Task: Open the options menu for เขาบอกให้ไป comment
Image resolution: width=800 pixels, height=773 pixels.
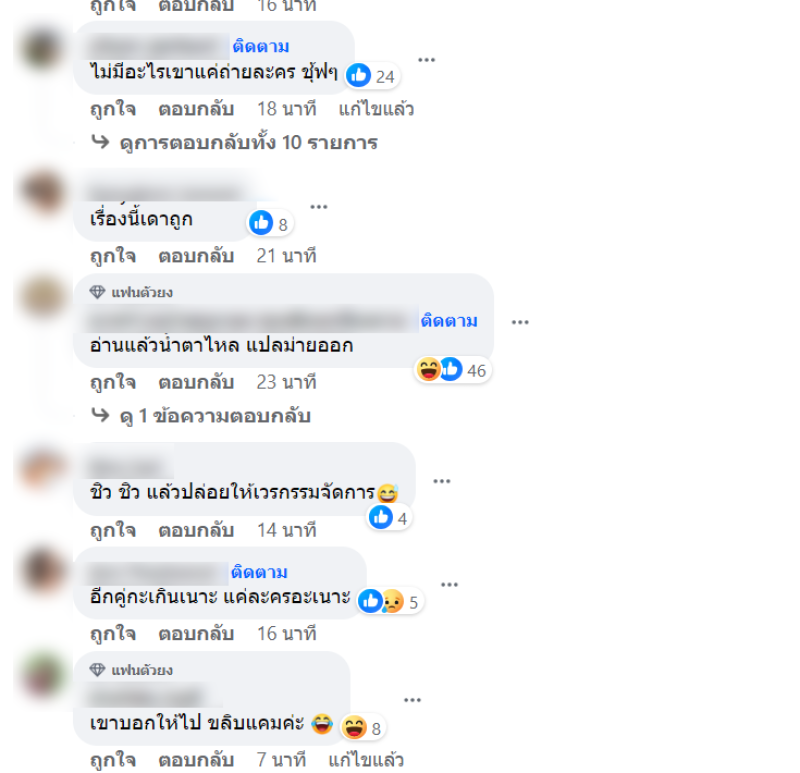Action: 412,700
